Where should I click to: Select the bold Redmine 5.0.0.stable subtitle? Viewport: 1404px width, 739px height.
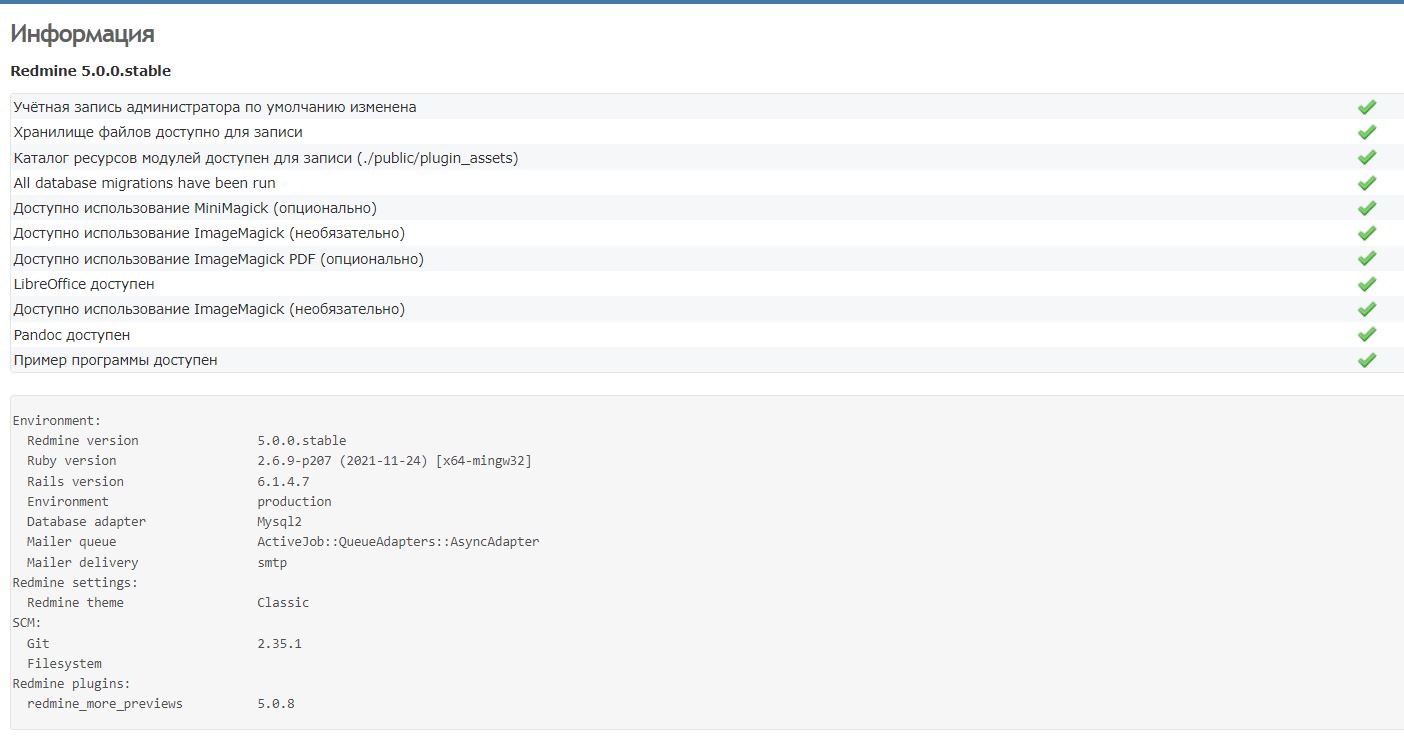[x=90, y=71]
